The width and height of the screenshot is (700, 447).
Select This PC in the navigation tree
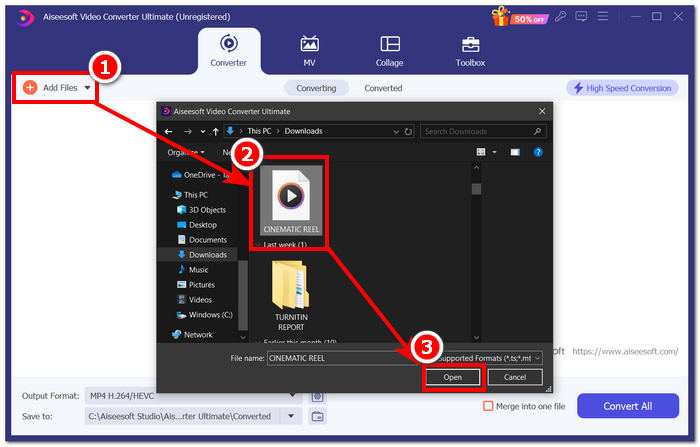pos(190,195)
